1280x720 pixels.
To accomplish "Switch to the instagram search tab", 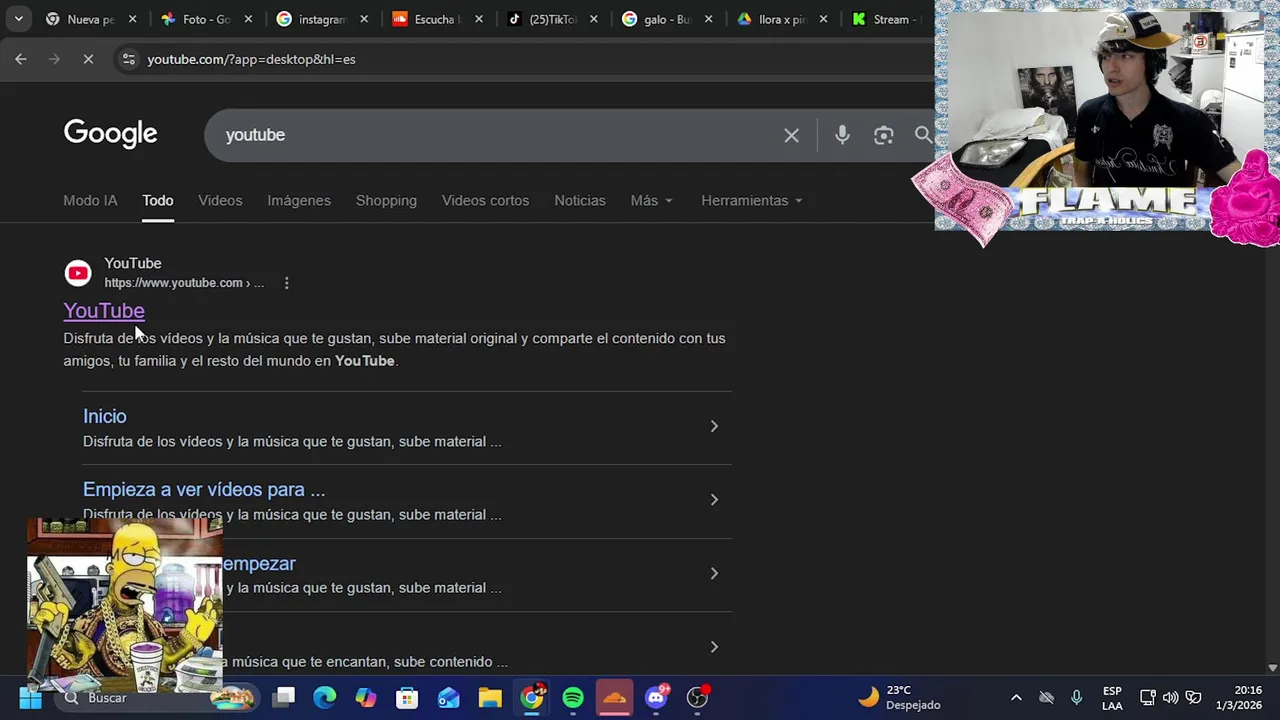I will click(322, 19).
